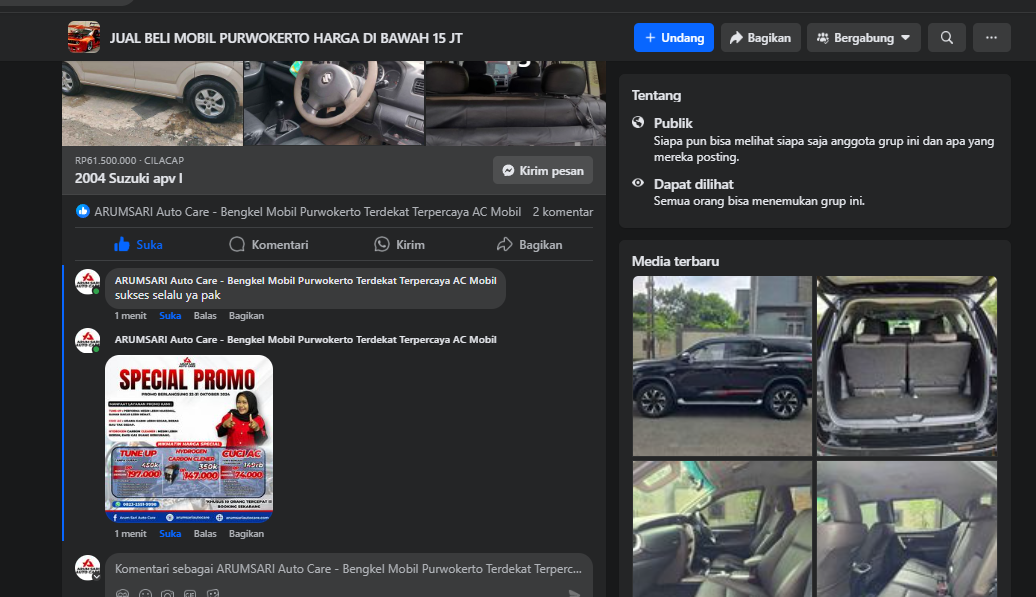Image resolution: width=1036 pixels, height=597 pixels.
Task: Like the Suzuki APV post
Action: click(138, 244)
